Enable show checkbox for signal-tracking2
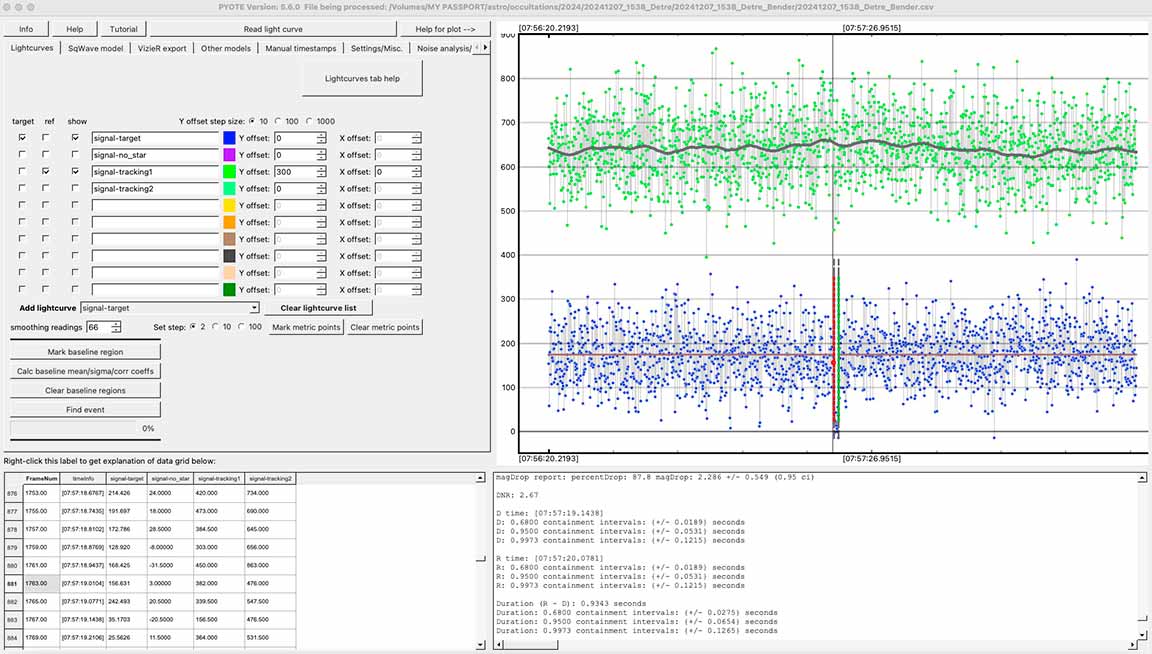Image resolution: width=1152 pixels, height=654 pixels. pyautogui.click(x=75, y=188)
